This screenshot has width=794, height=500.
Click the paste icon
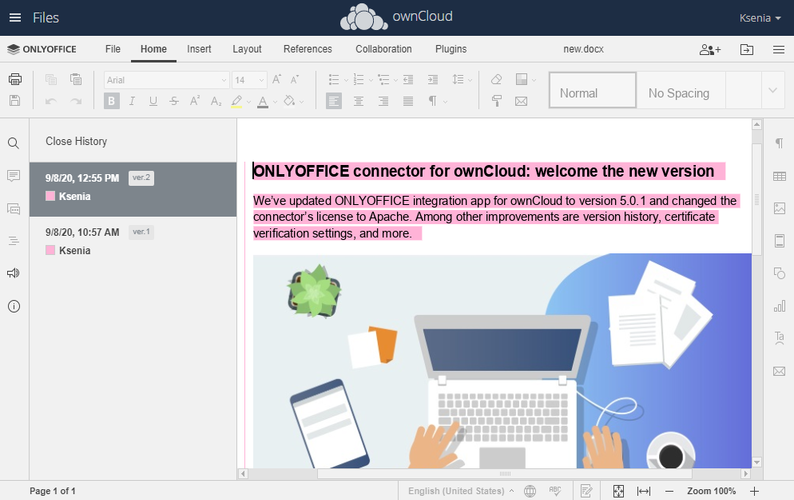point(76,79)
